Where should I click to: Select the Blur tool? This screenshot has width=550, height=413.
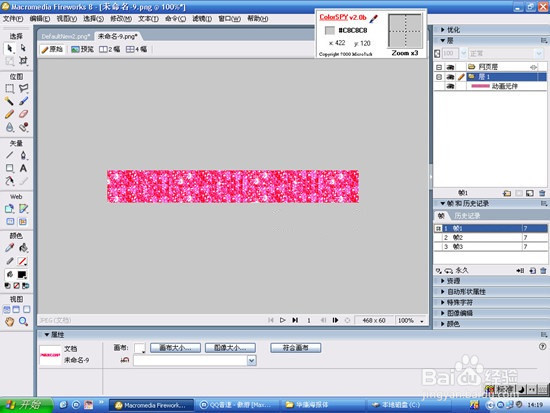[10, 127]
